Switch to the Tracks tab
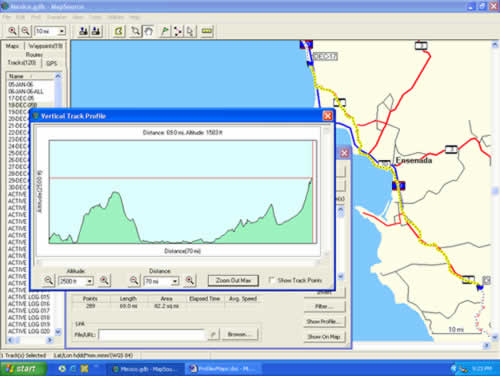The image size is (500, 376). tap(22, 63)
